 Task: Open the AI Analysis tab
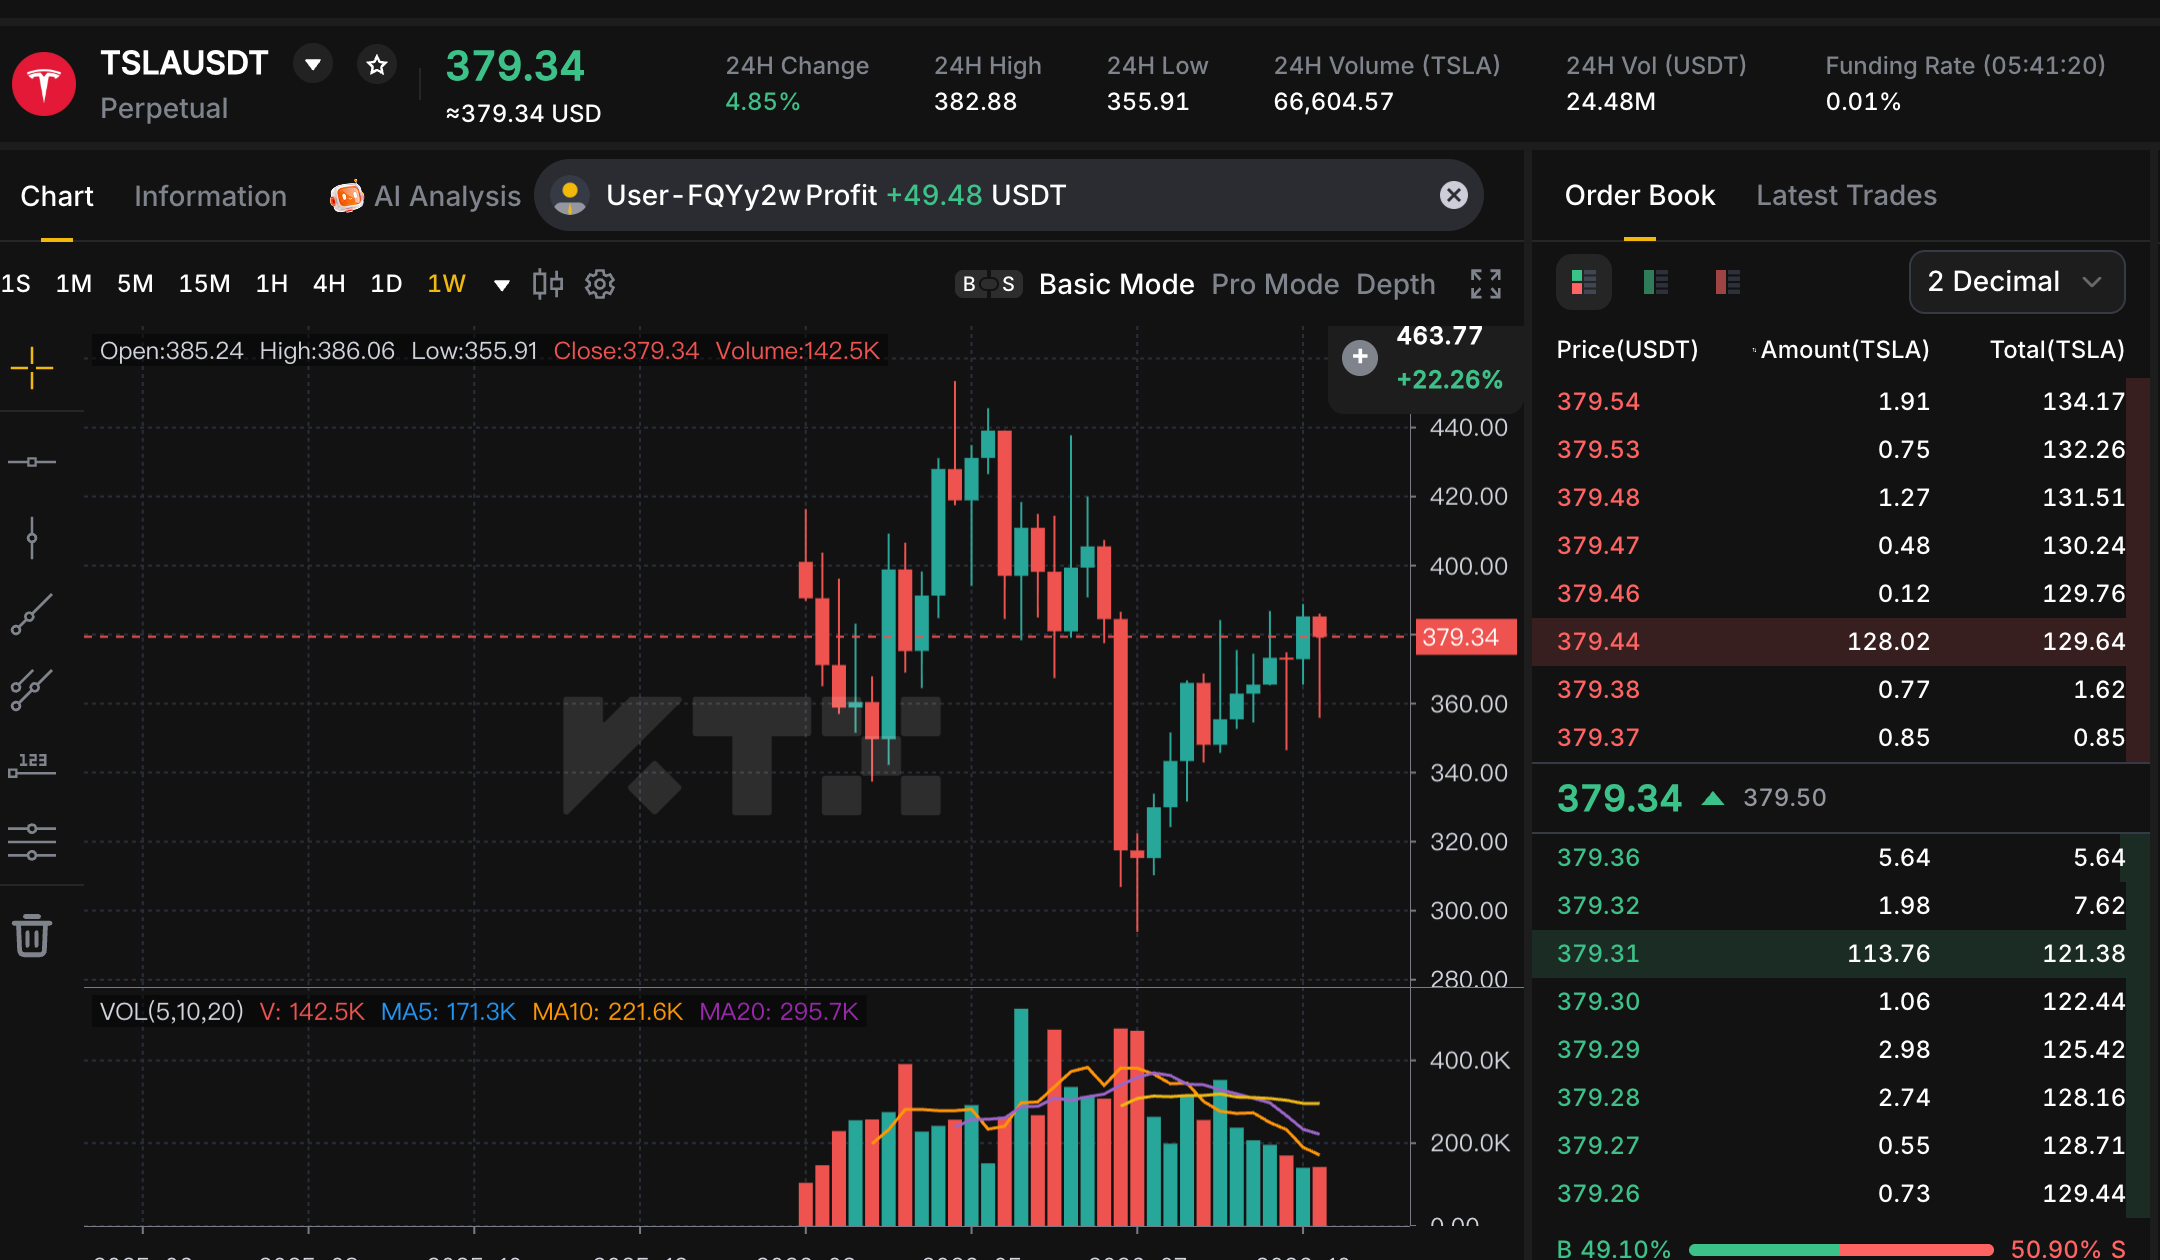426,196
